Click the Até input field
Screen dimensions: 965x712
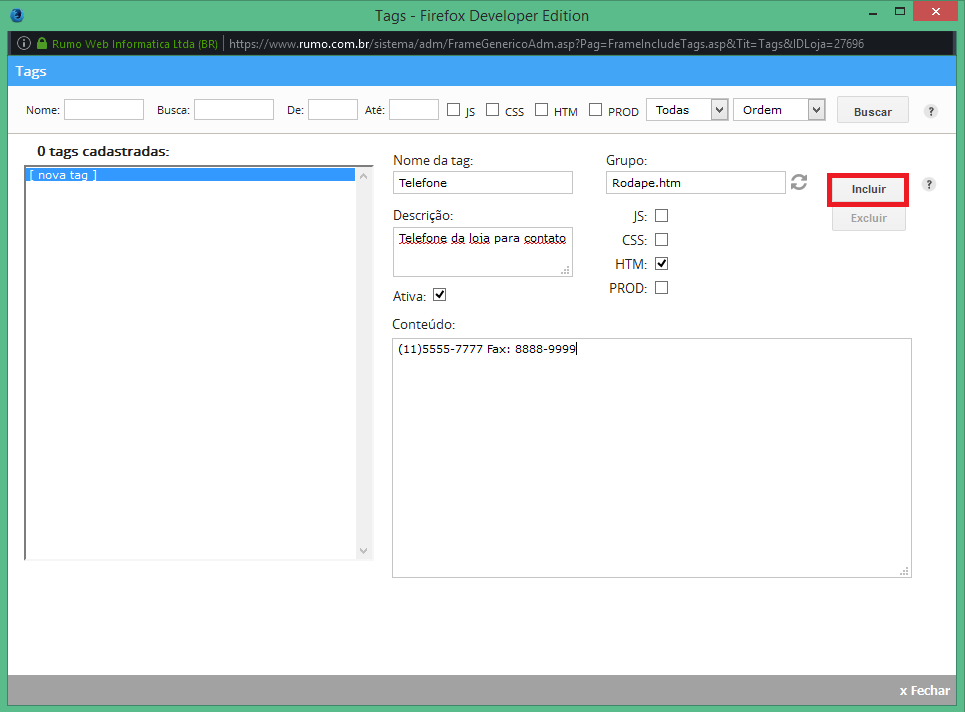(x=414, y=110)
